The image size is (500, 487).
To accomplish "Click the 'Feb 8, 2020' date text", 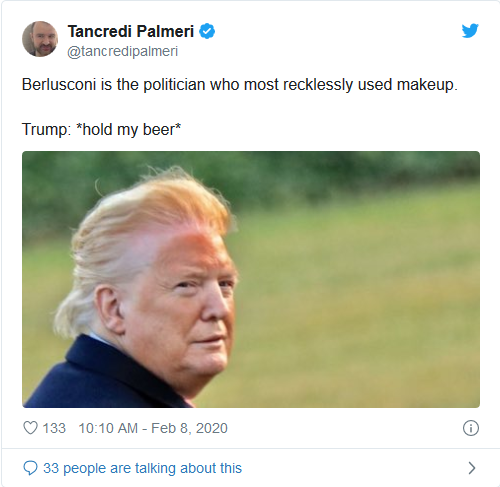I will click(189, 428).
